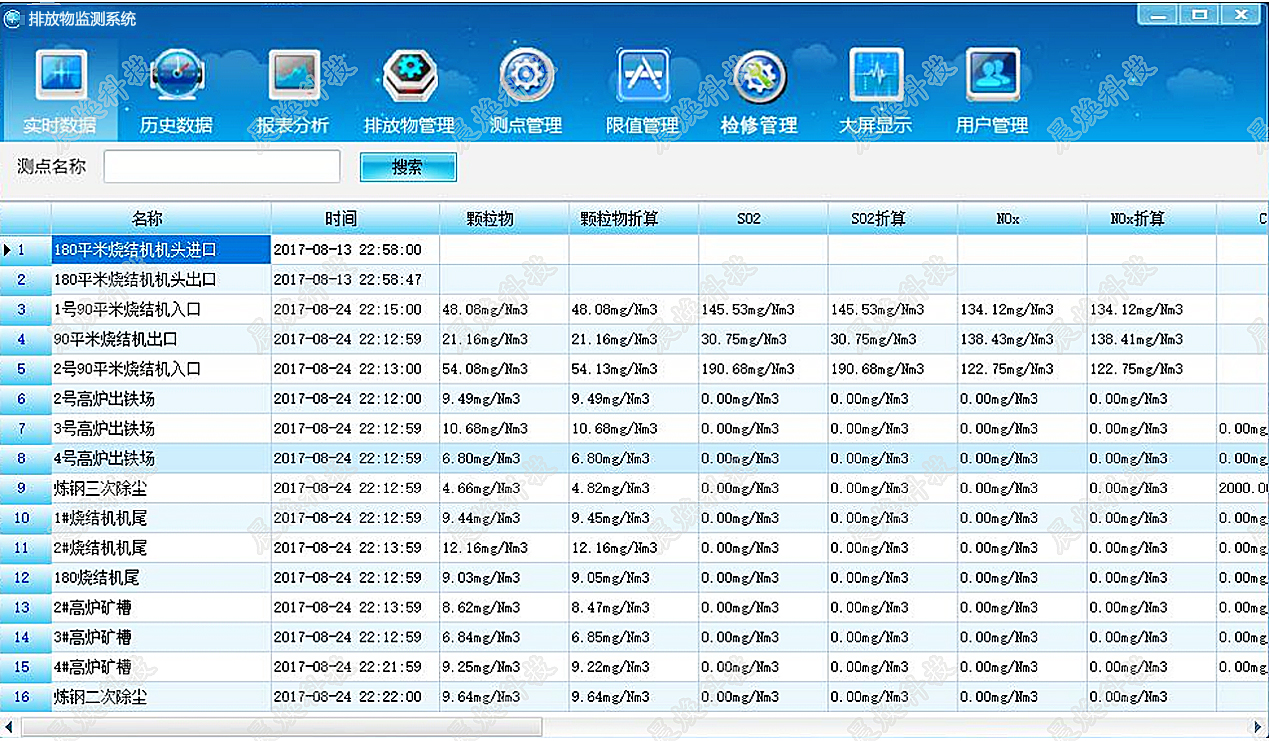Select row 1 180平米烧结机机头进口

pyautogui.click(x=160, y=250)
